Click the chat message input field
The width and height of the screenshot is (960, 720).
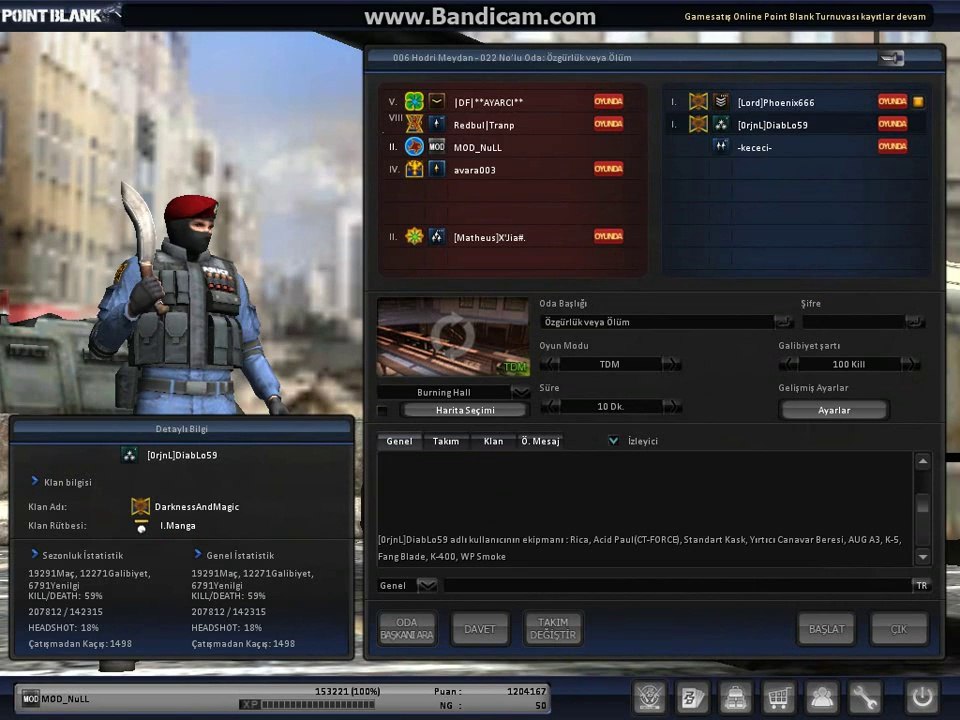(677, 586)
